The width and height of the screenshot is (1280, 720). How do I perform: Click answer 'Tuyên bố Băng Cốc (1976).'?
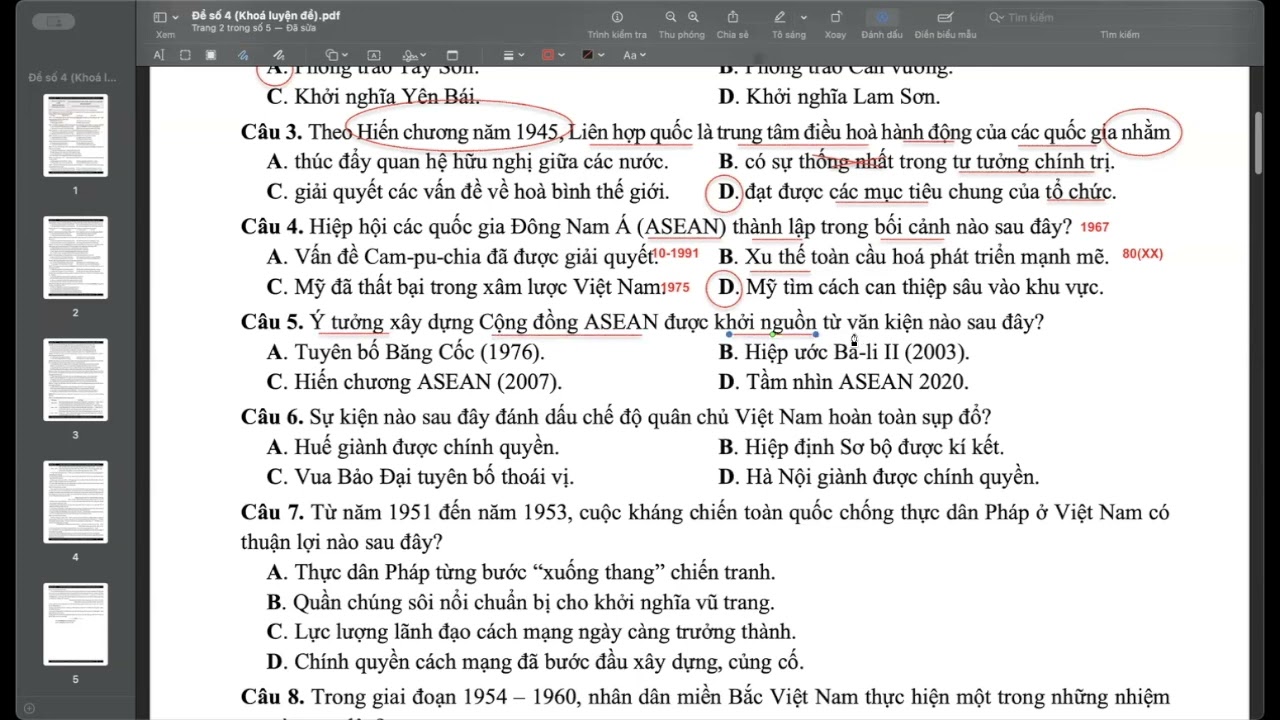pyautogui.click(x=420, y=352)
